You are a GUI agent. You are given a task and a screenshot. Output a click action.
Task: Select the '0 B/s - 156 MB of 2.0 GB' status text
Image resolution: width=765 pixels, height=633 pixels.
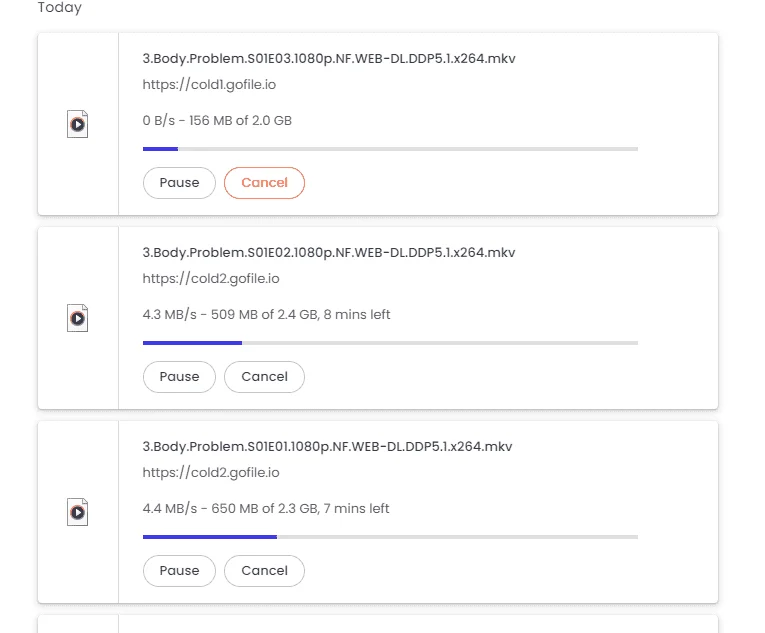(217, 121)
